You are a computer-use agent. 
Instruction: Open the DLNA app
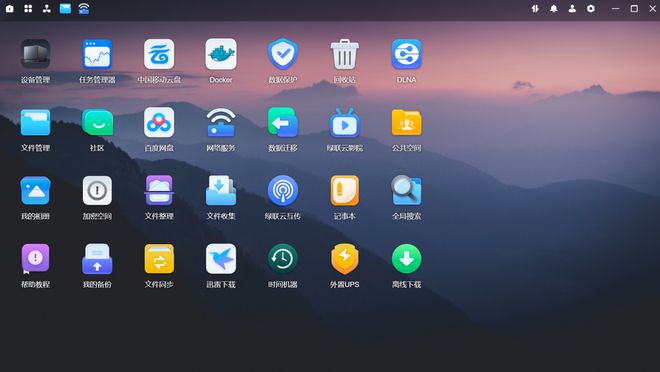tap(407, 54)
